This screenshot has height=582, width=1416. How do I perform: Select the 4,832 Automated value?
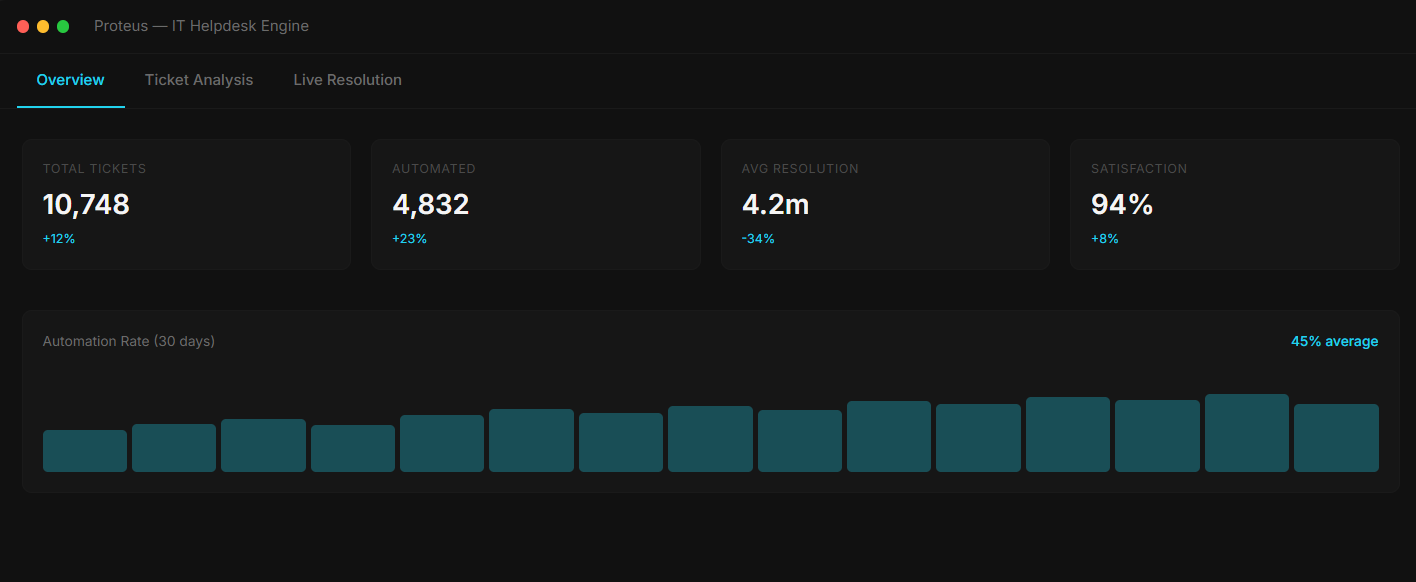[x=430, y=205]
